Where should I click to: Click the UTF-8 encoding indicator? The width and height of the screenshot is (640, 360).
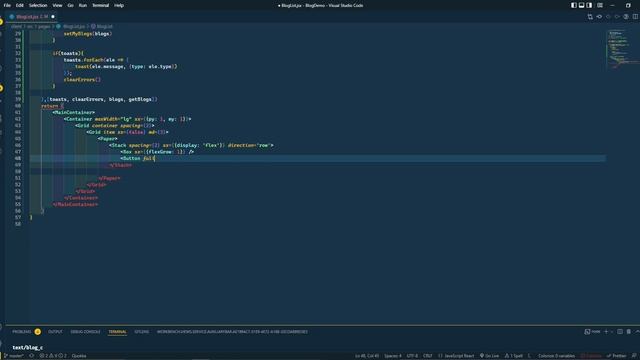[x=412, y=356]
